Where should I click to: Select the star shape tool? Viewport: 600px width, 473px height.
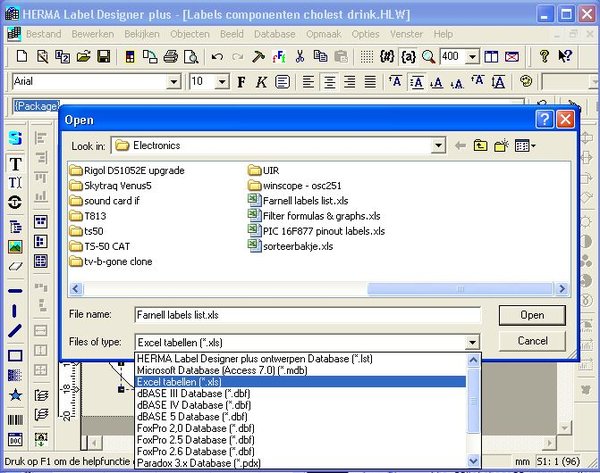pos(15,395)
